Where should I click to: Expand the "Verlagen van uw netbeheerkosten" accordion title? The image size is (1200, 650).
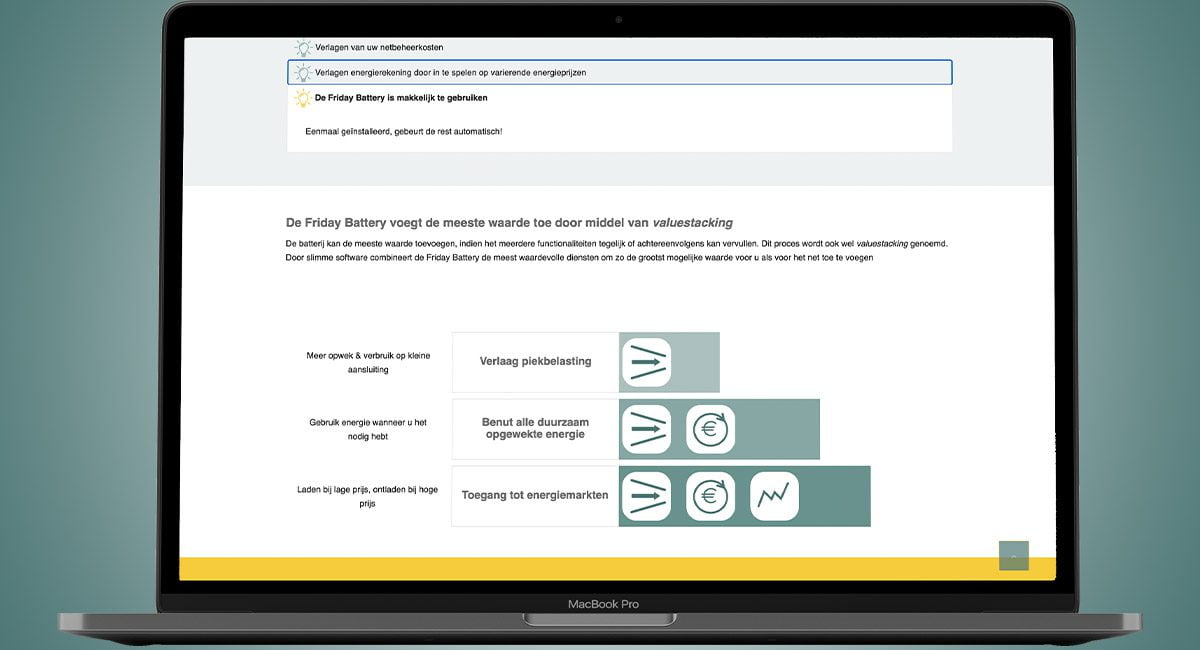[x=379, y=47]
